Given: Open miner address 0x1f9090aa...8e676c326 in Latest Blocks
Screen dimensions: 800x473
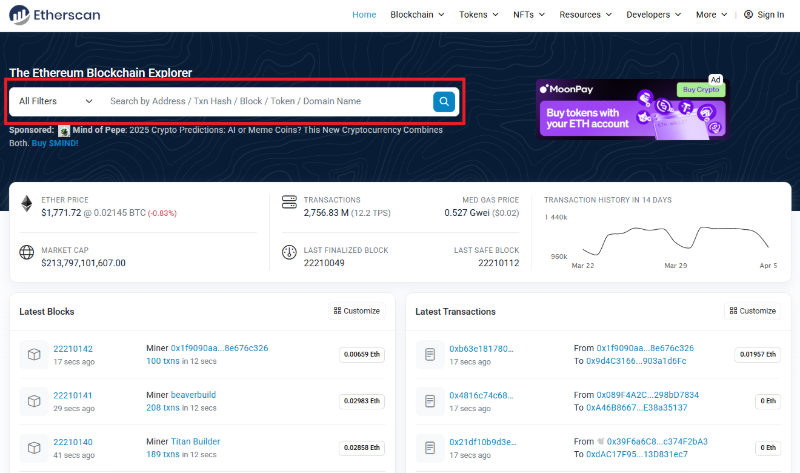Looking at the screenshot, I should [x=219, y=348].
